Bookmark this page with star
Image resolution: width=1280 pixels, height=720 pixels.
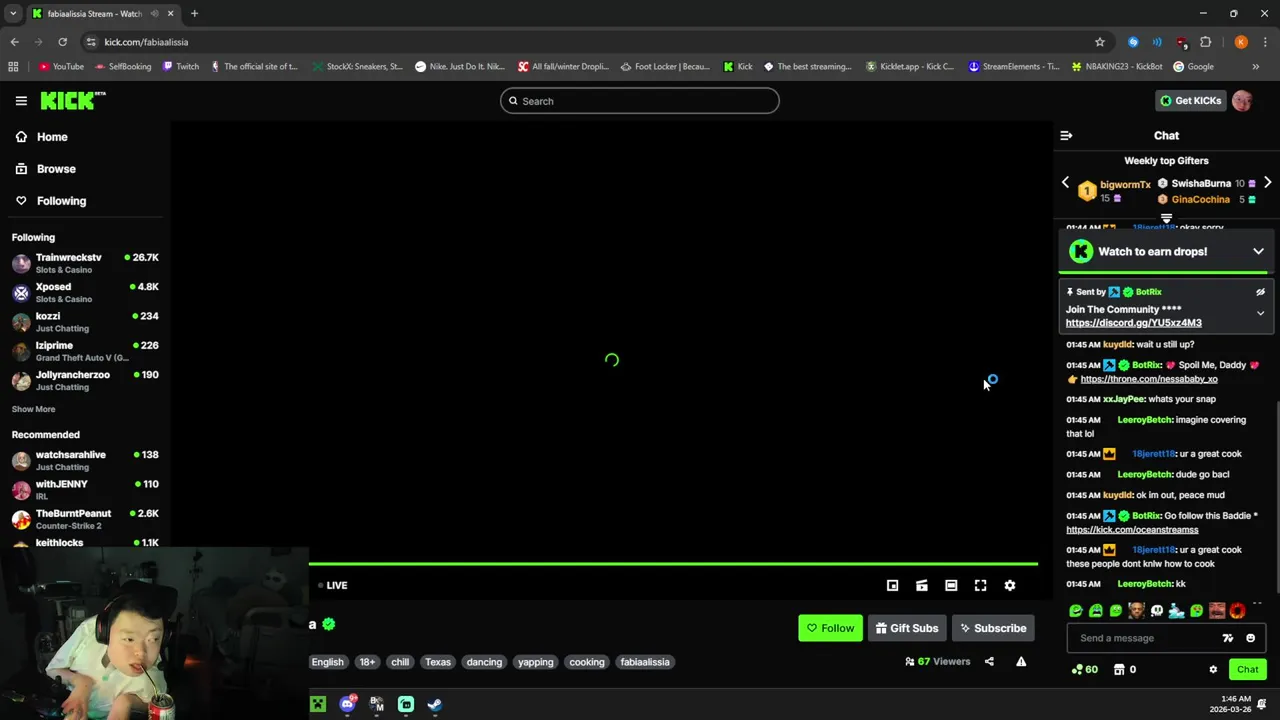pos(1100,42)
